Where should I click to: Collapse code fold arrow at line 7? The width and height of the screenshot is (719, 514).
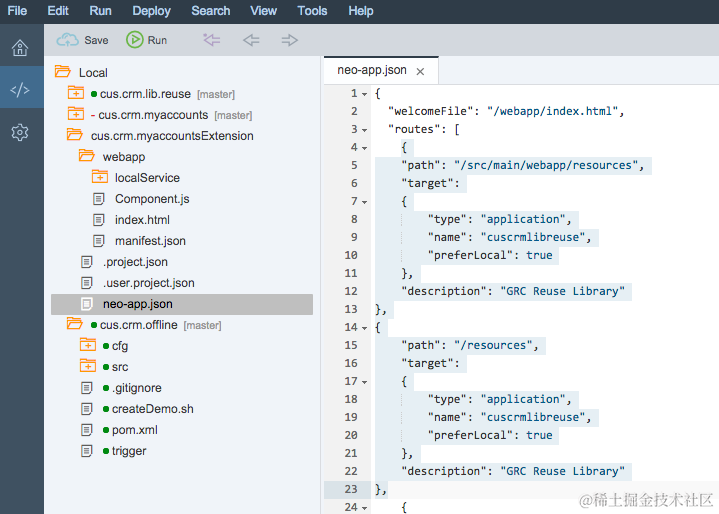(365, 202)
